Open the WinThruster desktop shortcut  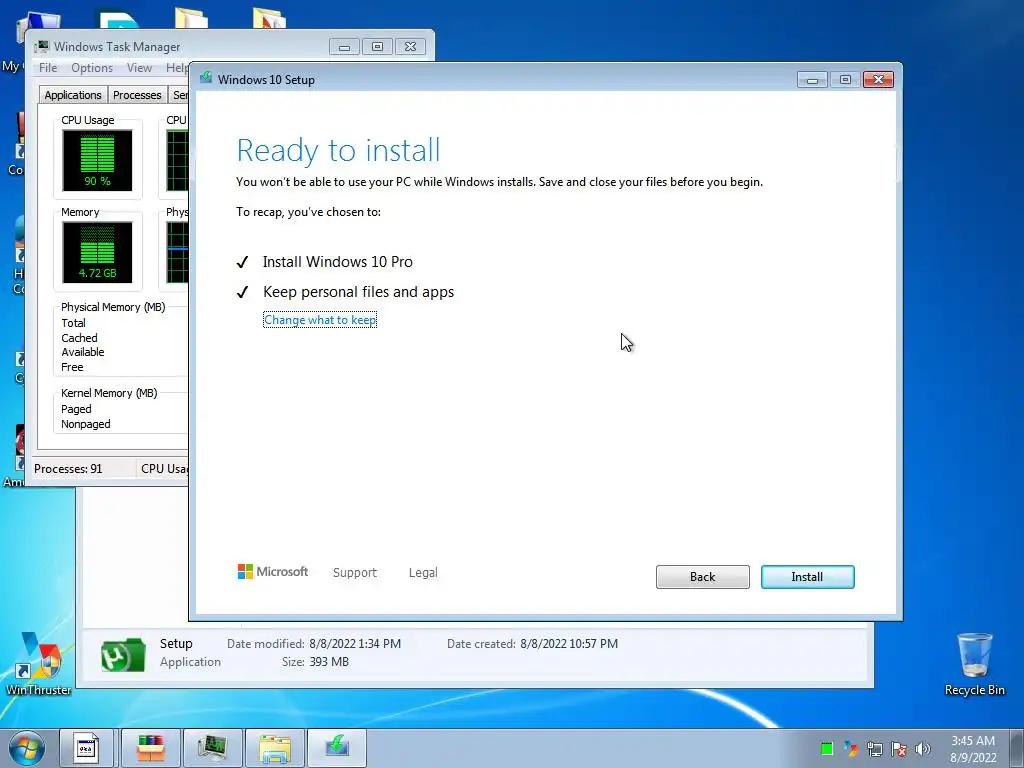click(39, 664)
